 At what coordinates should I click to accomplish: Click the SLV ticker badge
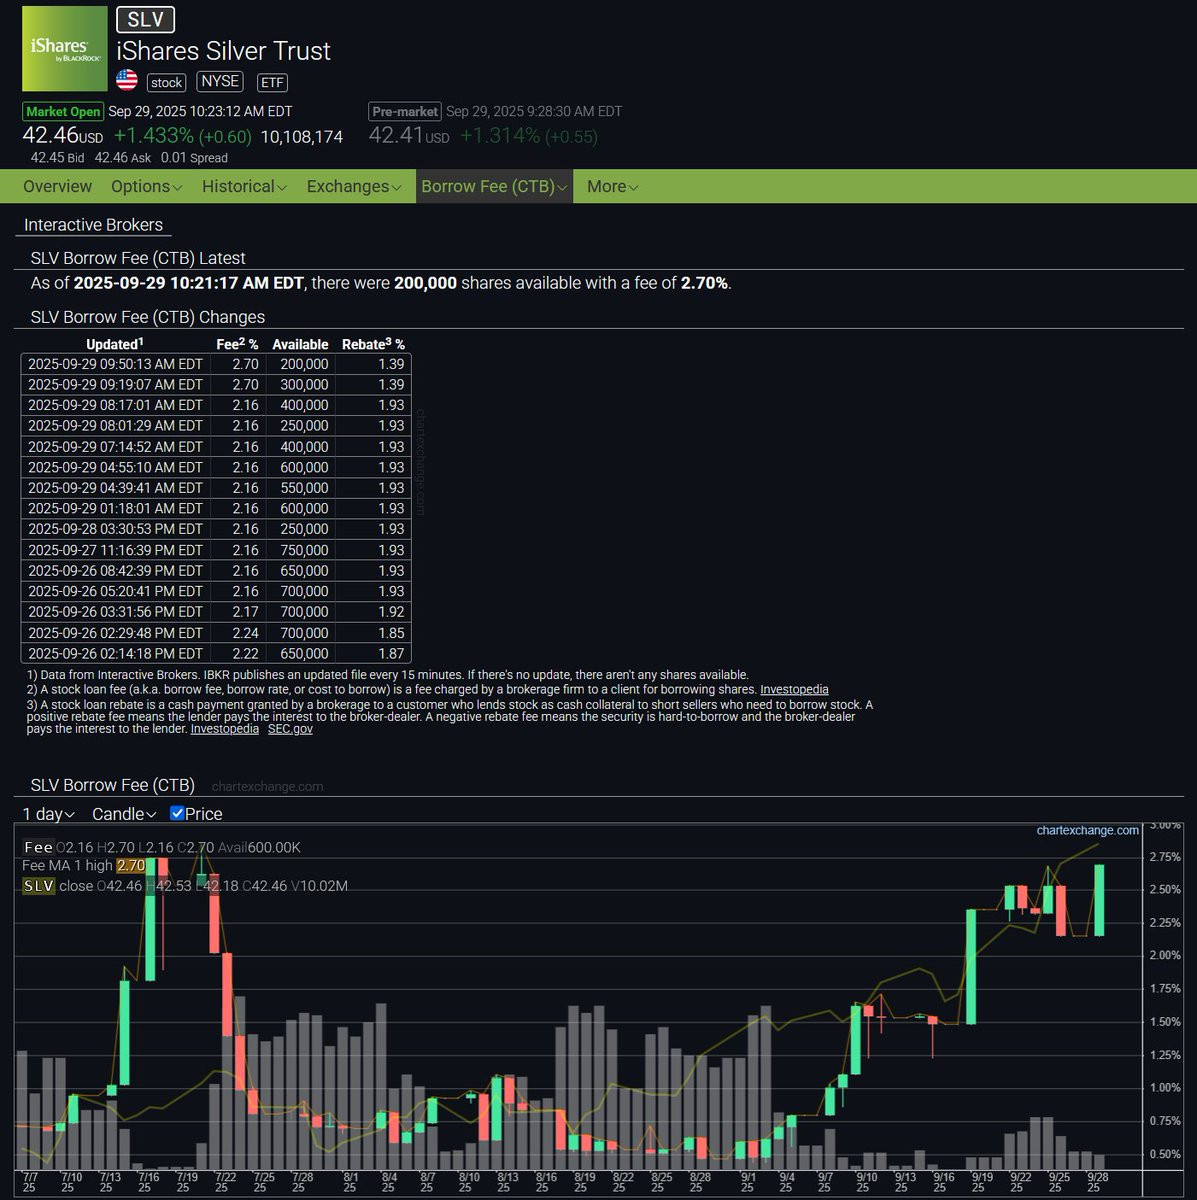(x=146, y=19)
